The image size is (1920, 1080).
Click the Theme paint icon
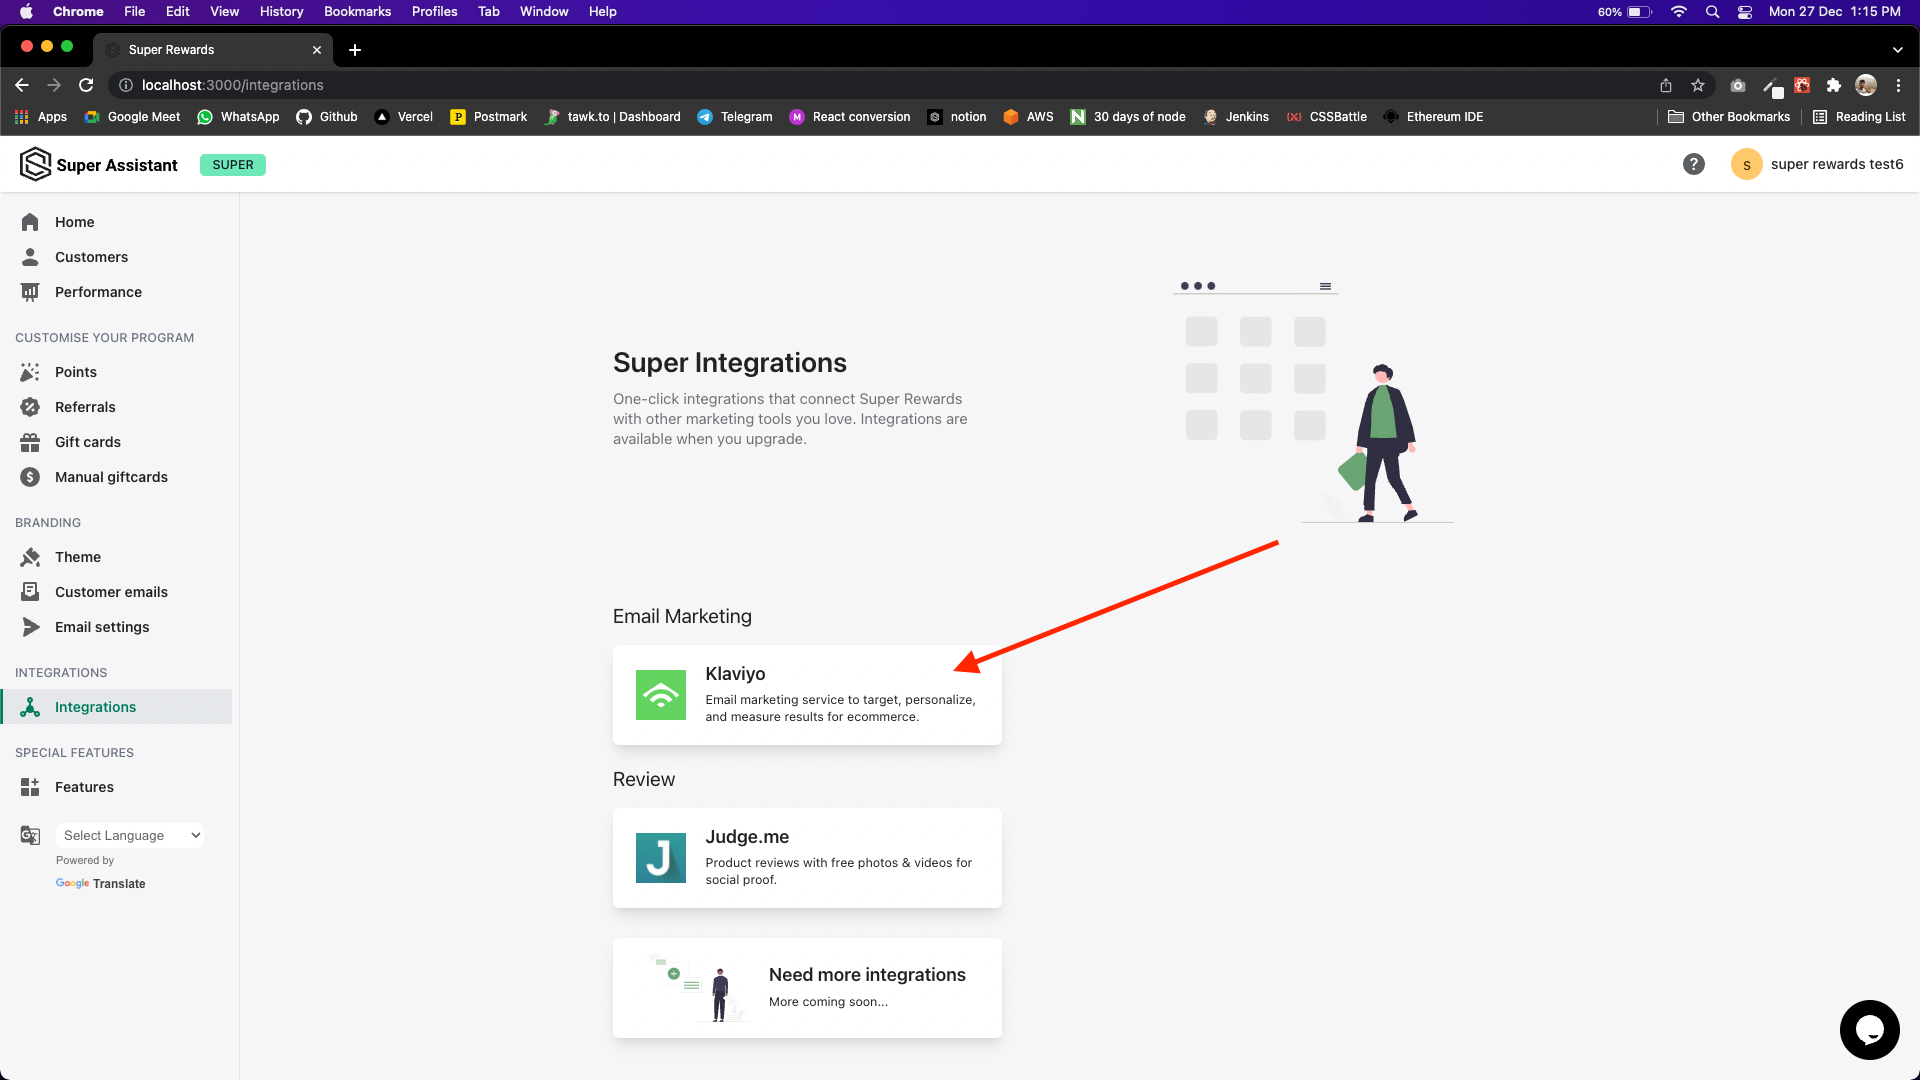(x=30, y=557)
